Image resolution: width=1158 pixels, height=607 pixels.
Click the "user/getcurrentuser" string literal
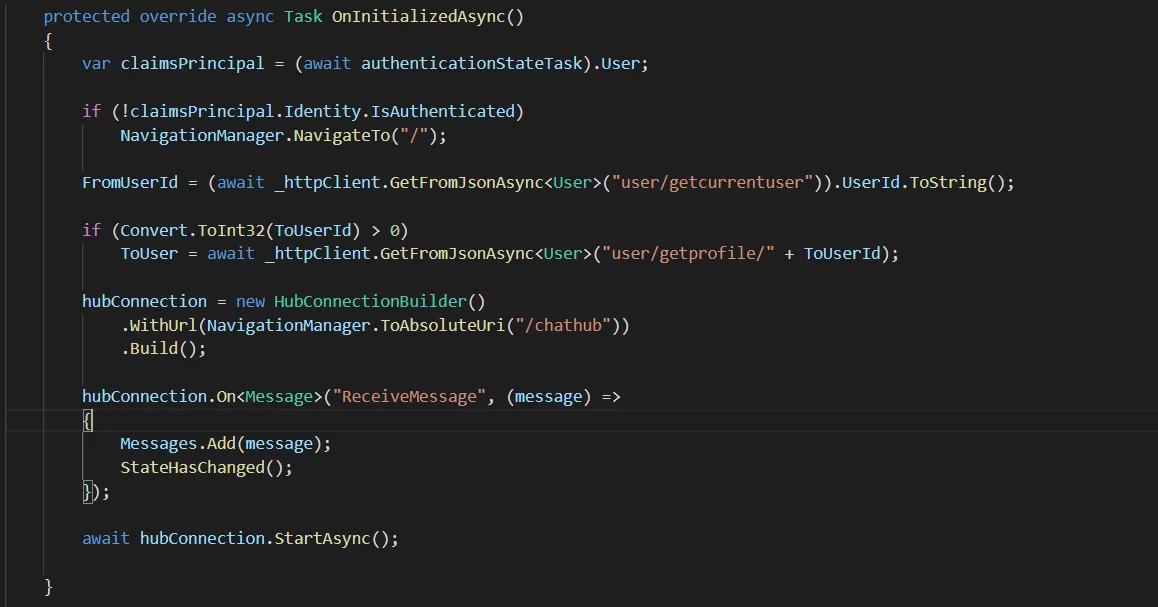pos(713,182)
